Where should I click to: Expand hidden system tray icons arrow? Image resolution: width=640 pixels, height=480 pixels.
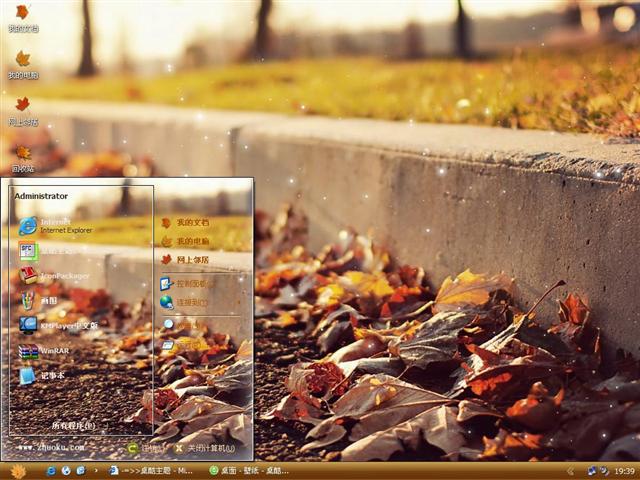pyautogui.click(x=571, y=471)
